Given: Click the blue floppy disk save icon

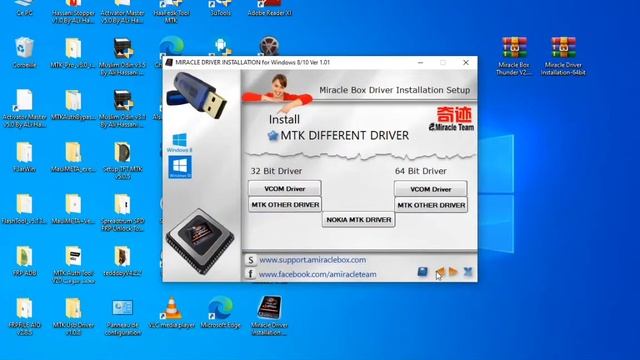Looking at the screenshot, I should coord(422,271).
